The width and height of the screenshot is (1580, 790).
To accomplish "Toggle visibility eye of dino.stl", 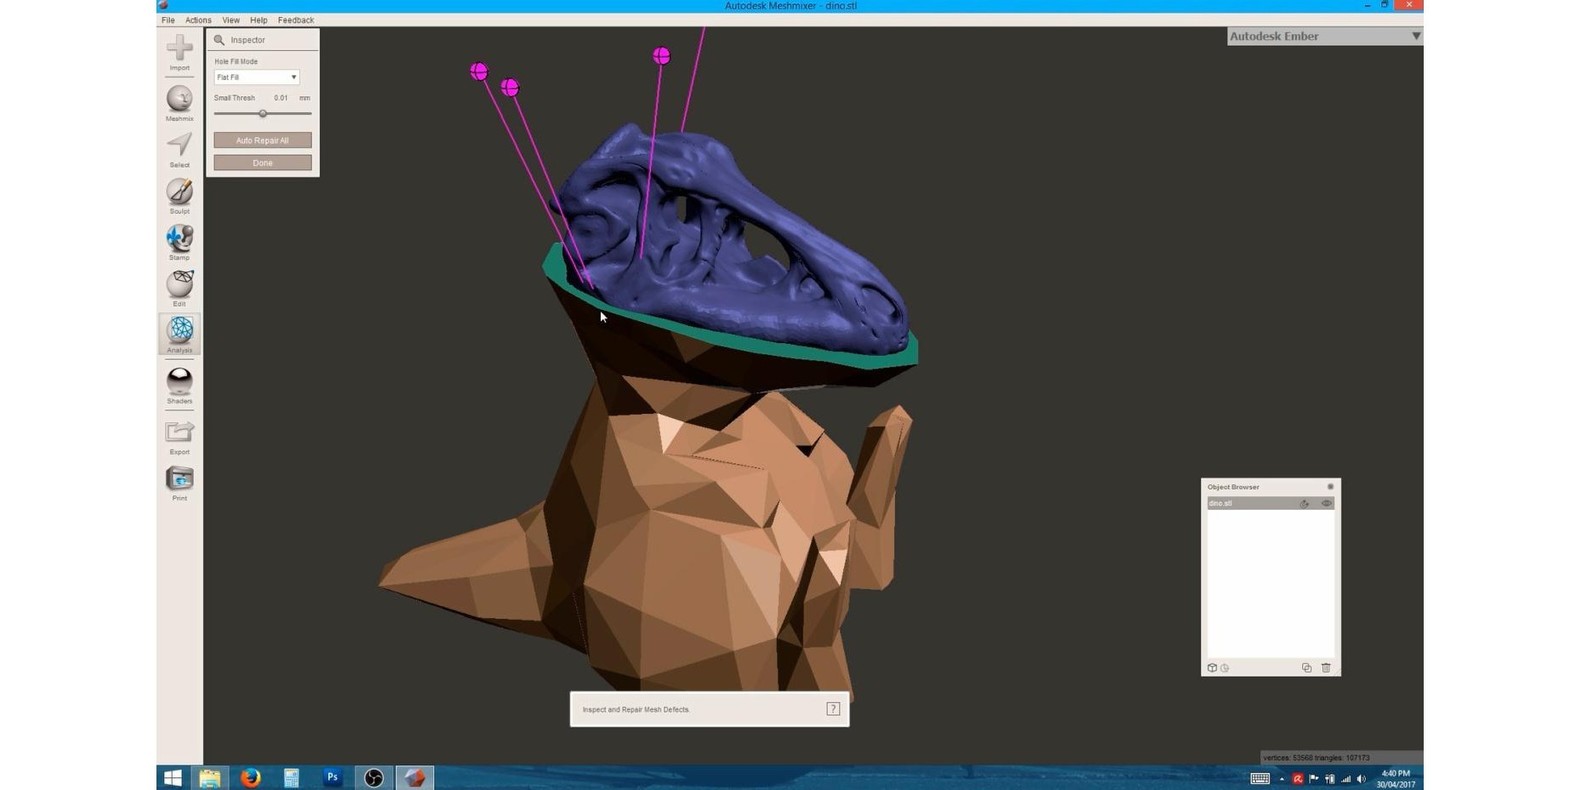I will tap(1327, 503).
